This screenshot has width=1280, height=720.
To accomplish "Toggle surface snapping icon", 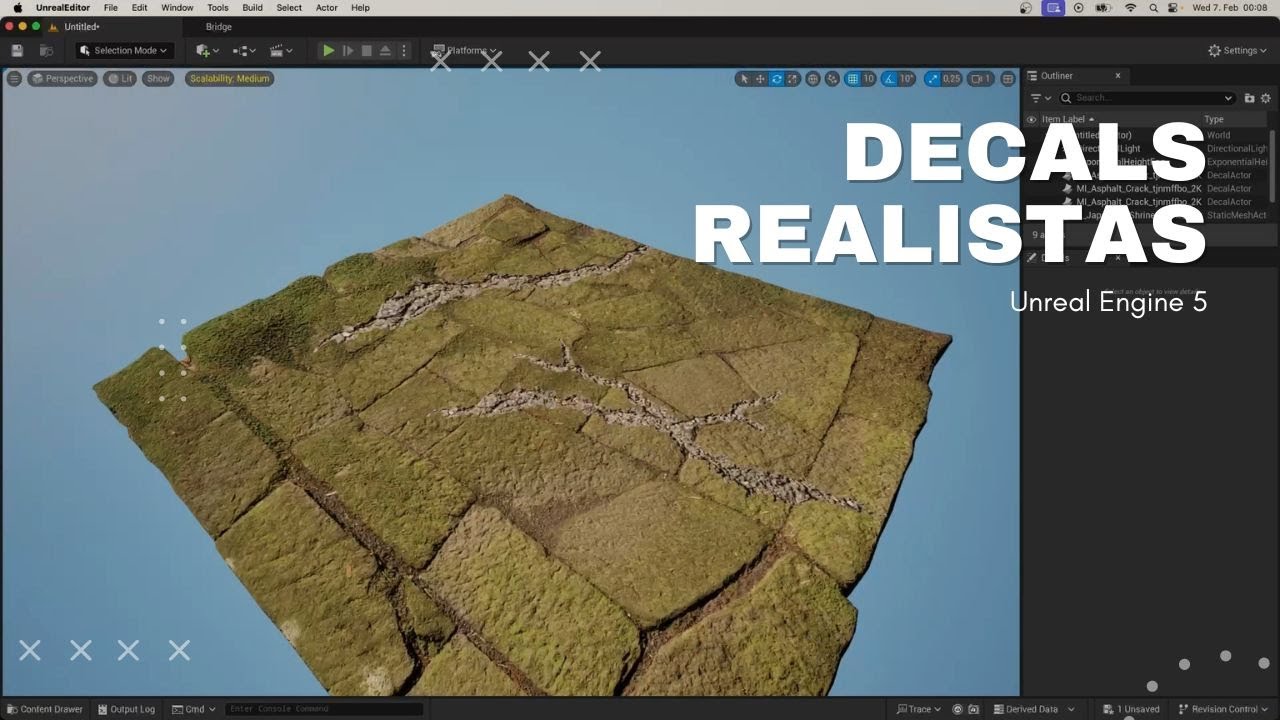I will coord(832,79).
